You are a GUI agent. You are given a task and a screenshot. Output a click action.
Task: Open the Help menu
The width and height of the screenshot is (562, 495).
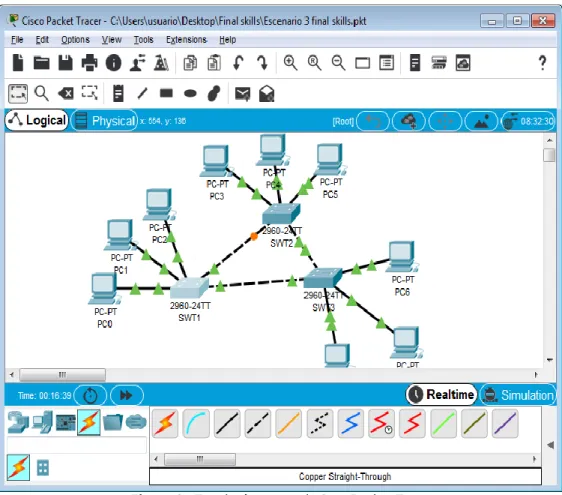tap(228, 39)
